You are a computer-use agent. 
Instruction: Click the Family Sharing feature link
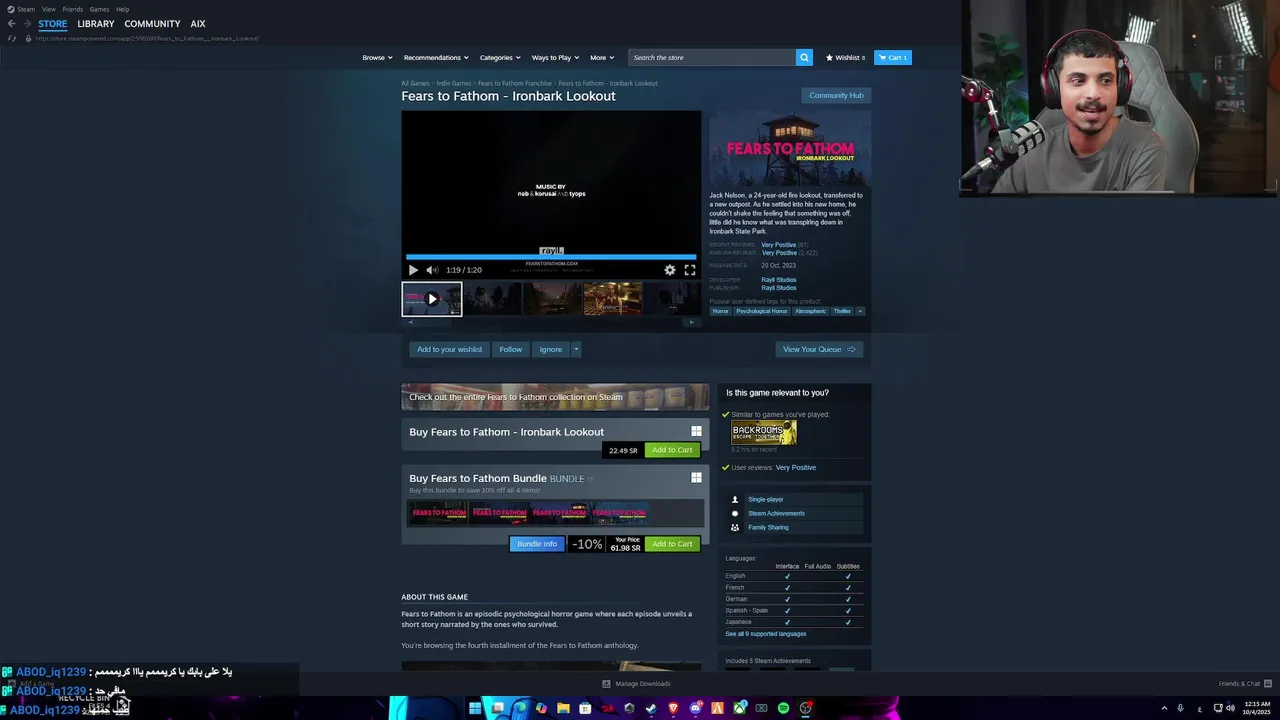click(768, 527)
